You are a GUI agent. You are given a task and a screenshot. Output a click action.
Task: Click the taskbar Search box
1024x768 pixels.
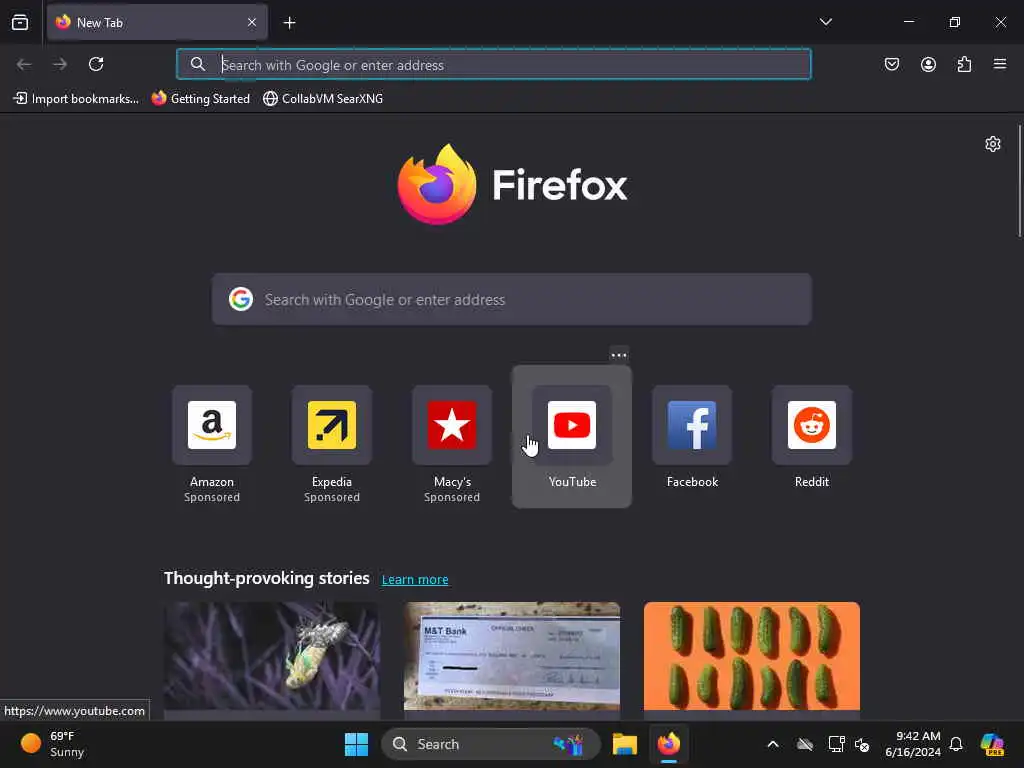click(490, 744)
